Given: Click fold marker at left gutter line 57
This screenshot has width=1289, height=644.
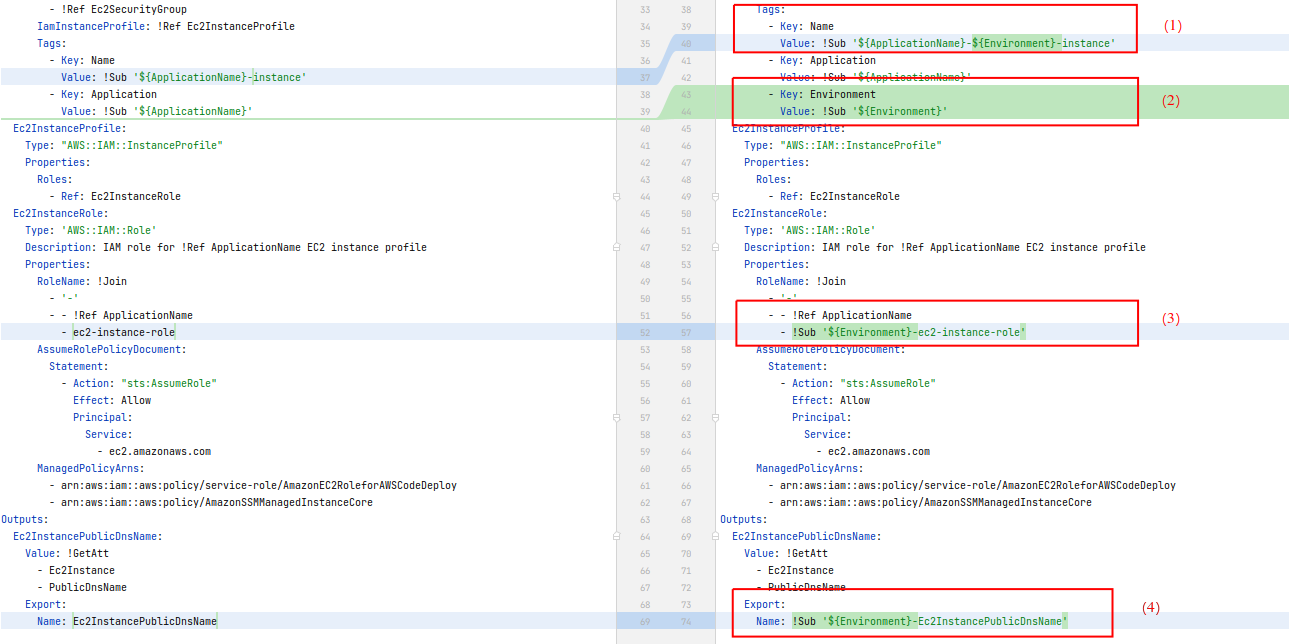Looking at the screenshot, I should click(616, 417).
